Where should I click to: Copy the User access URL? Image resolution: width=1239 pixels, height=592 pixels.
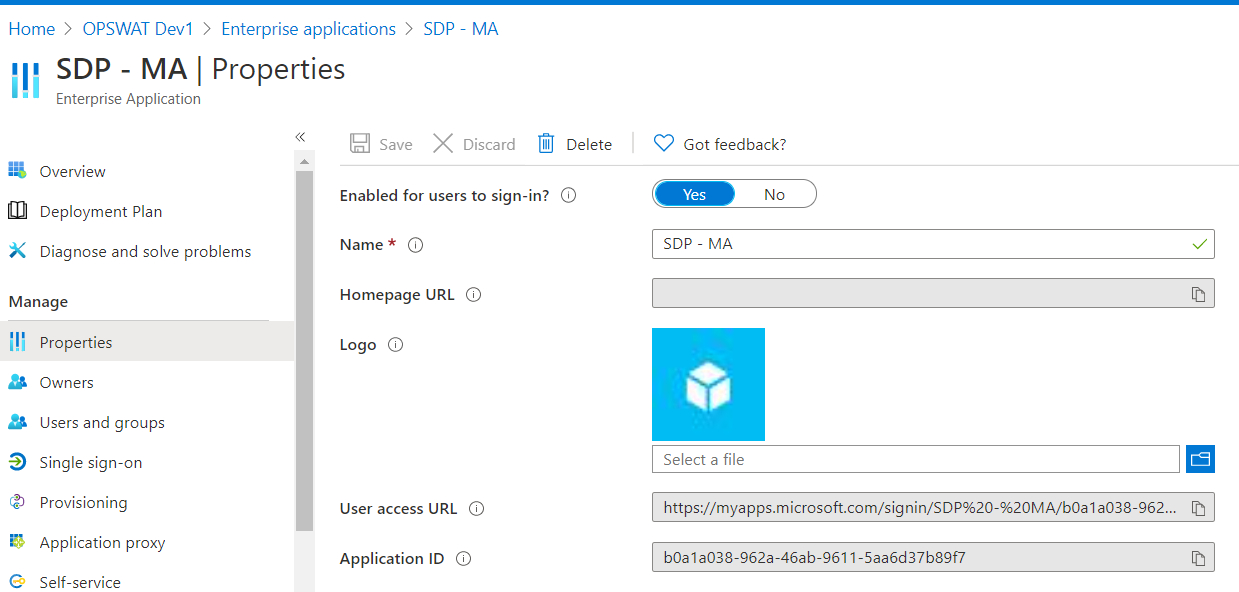[1198, 508]
